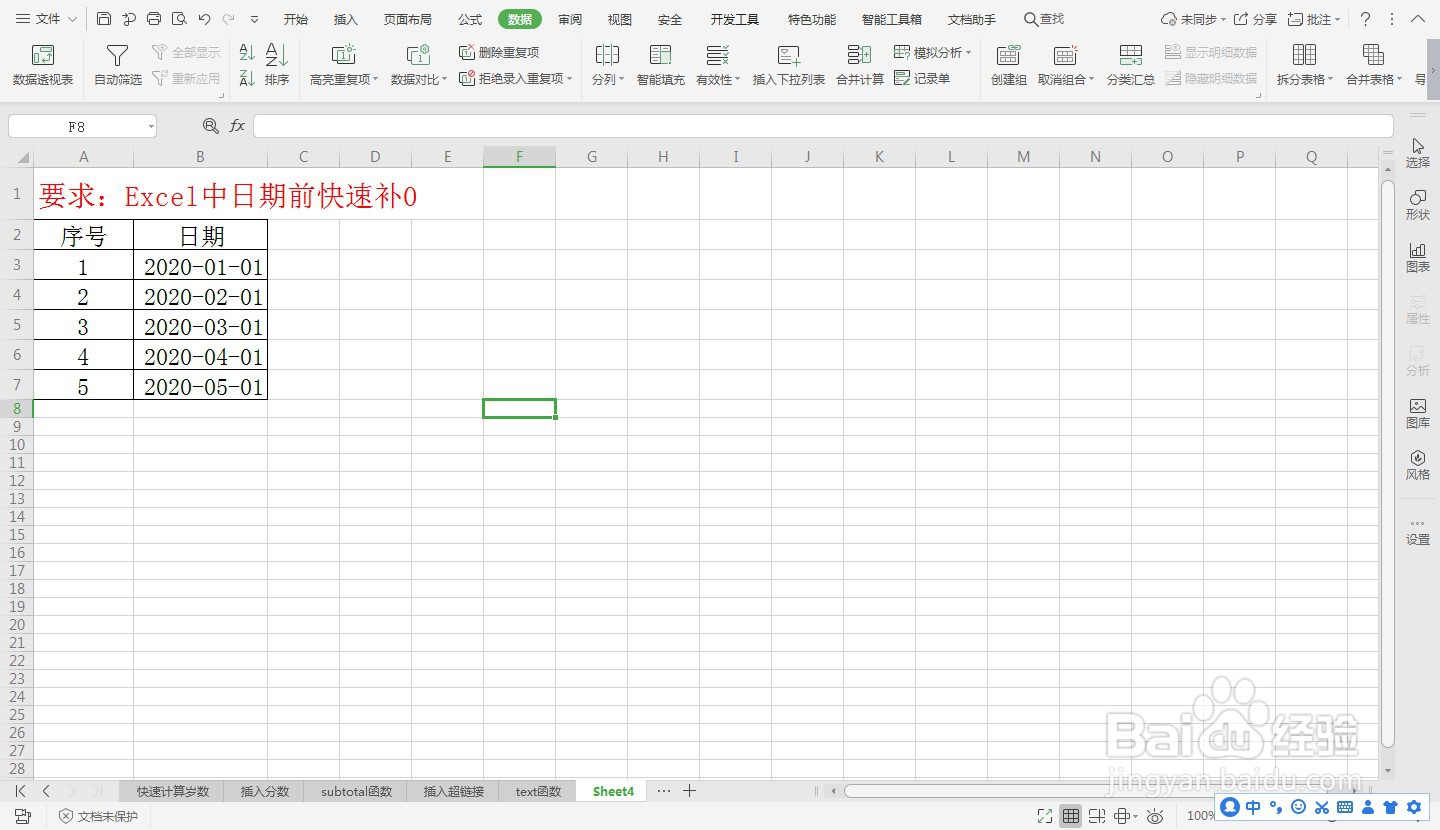The width and height of the screenshot is (1440, 830).
Task: Add a new sheet with plus button
Action: tap(689, 791)
